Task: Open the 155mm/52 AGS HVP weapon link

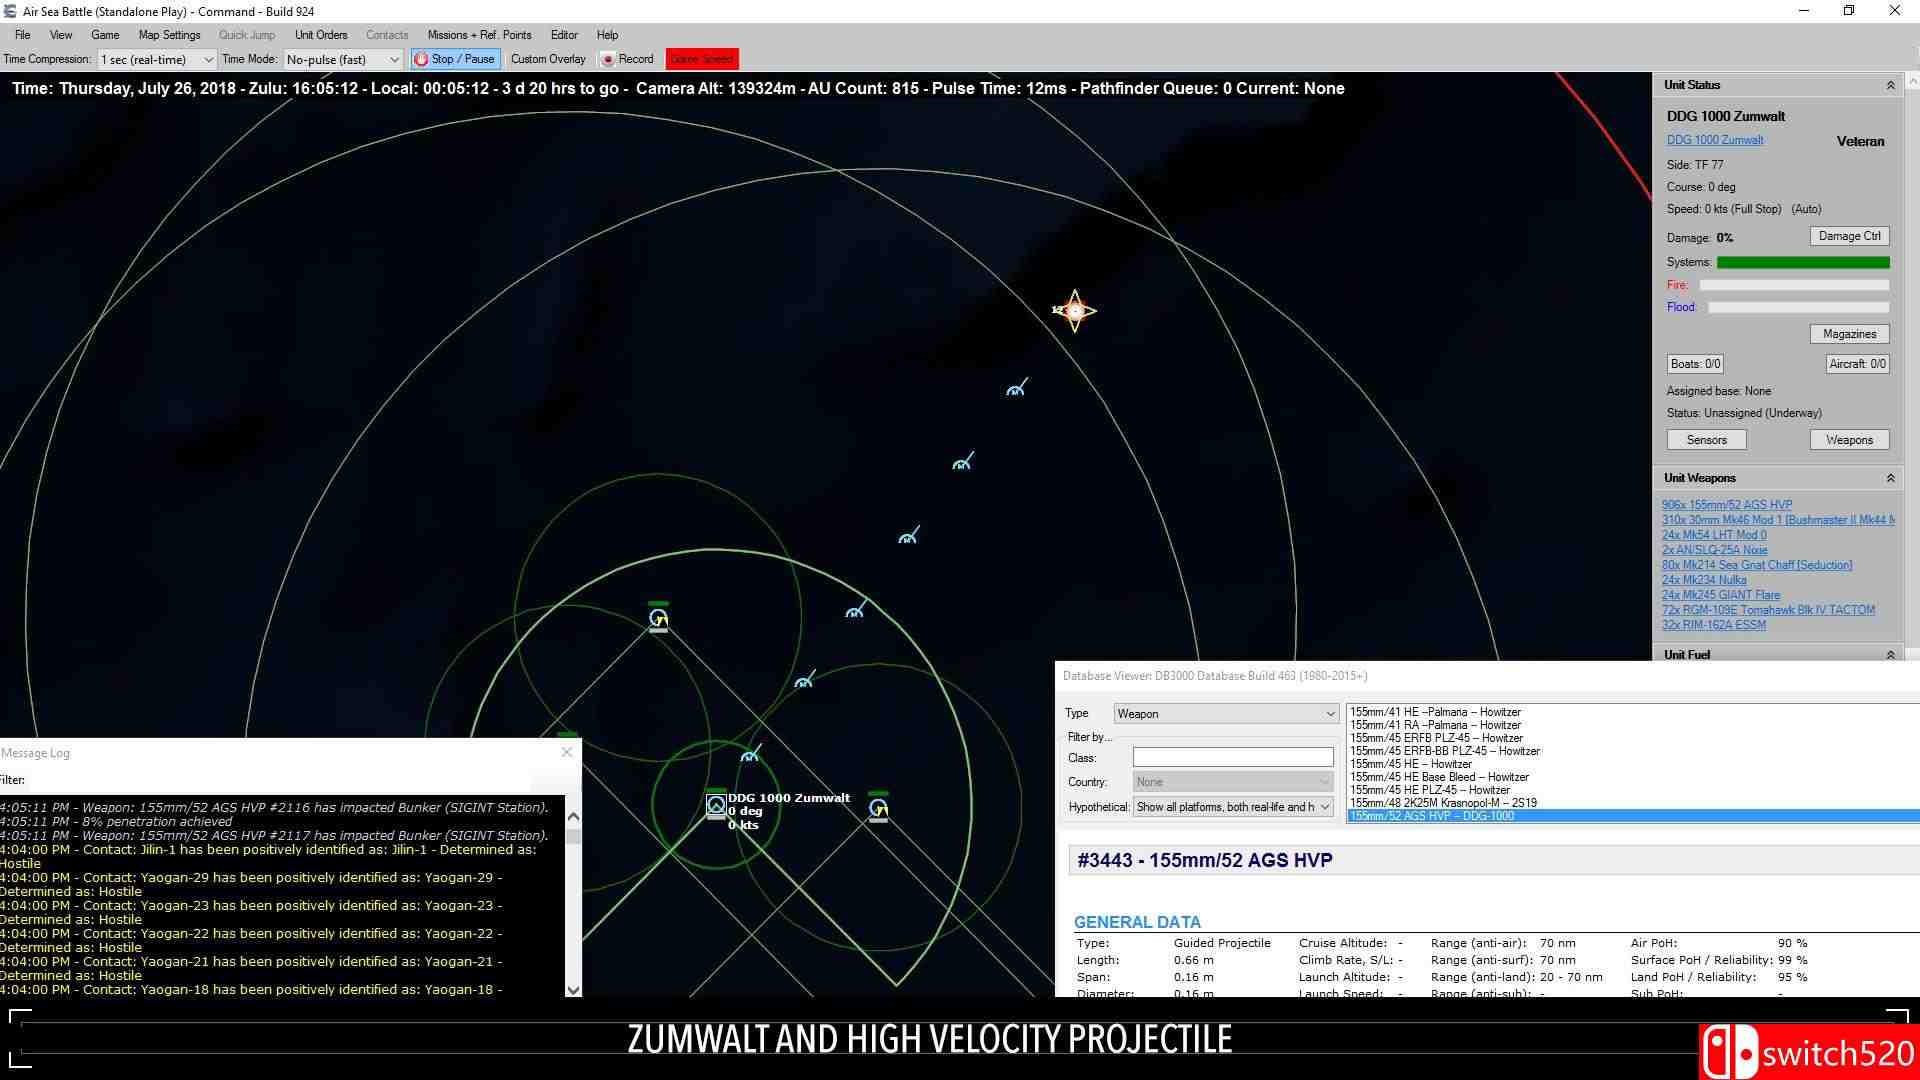Action: point(1726,505)
